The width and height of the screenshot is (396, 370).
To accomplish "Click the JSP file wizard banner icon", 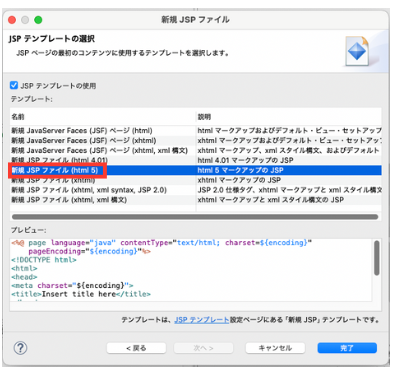I will coord(358,51).
